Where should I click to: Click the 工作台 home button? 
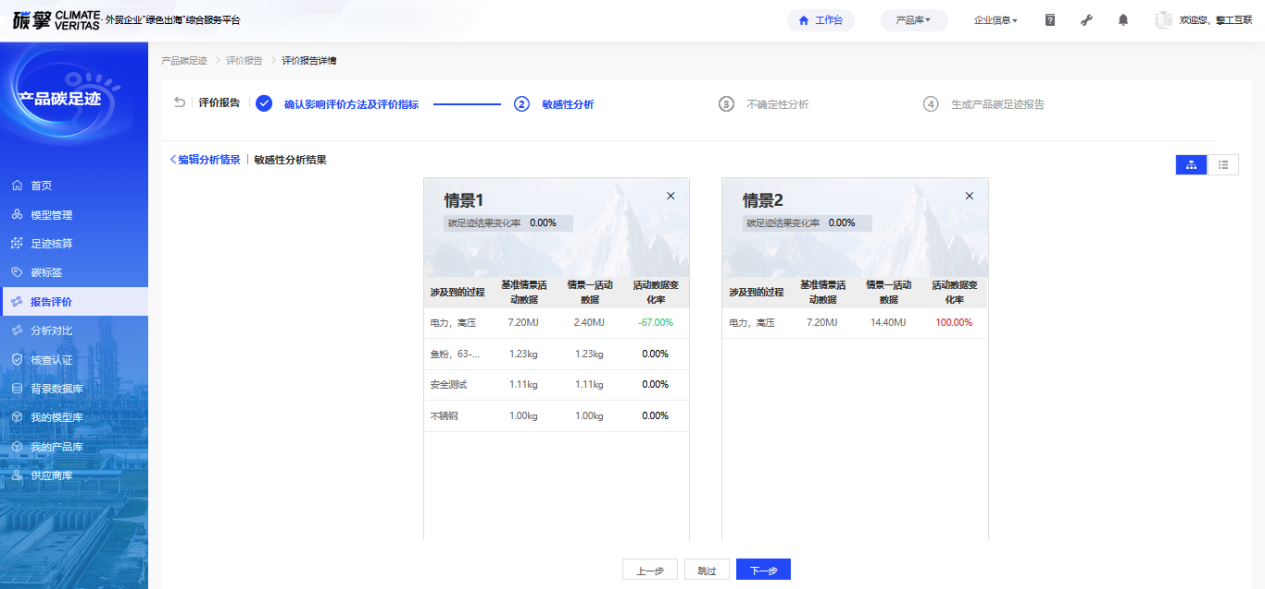coord(820,20)
